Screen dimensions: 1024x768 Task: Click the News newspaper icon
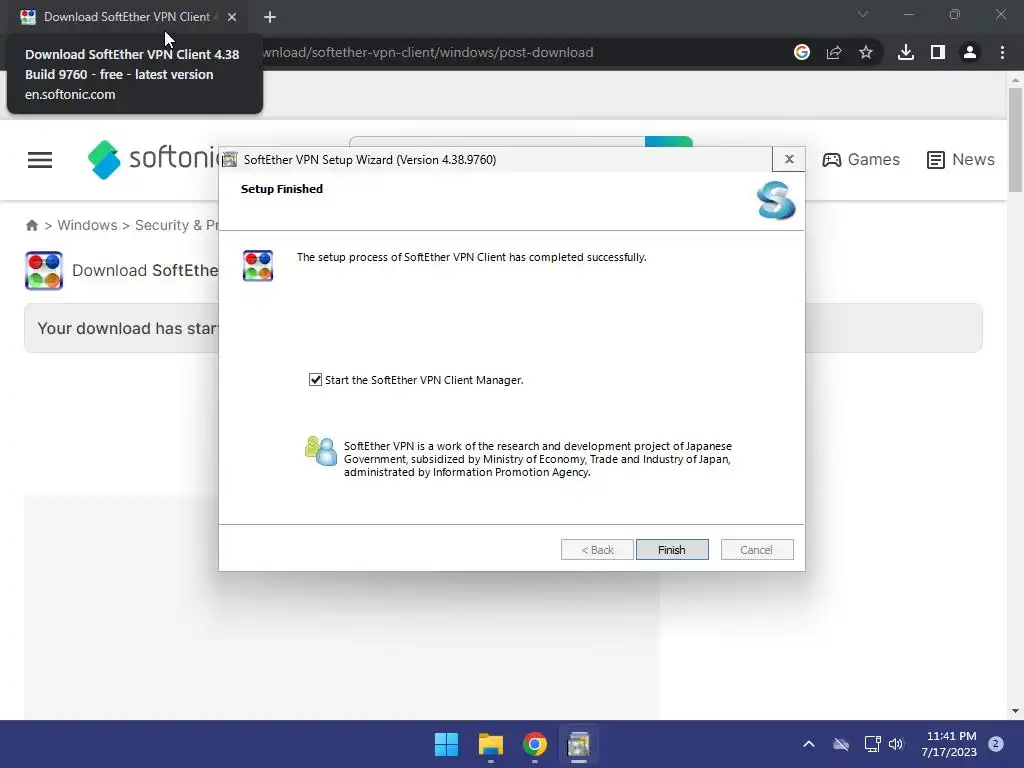935,160
